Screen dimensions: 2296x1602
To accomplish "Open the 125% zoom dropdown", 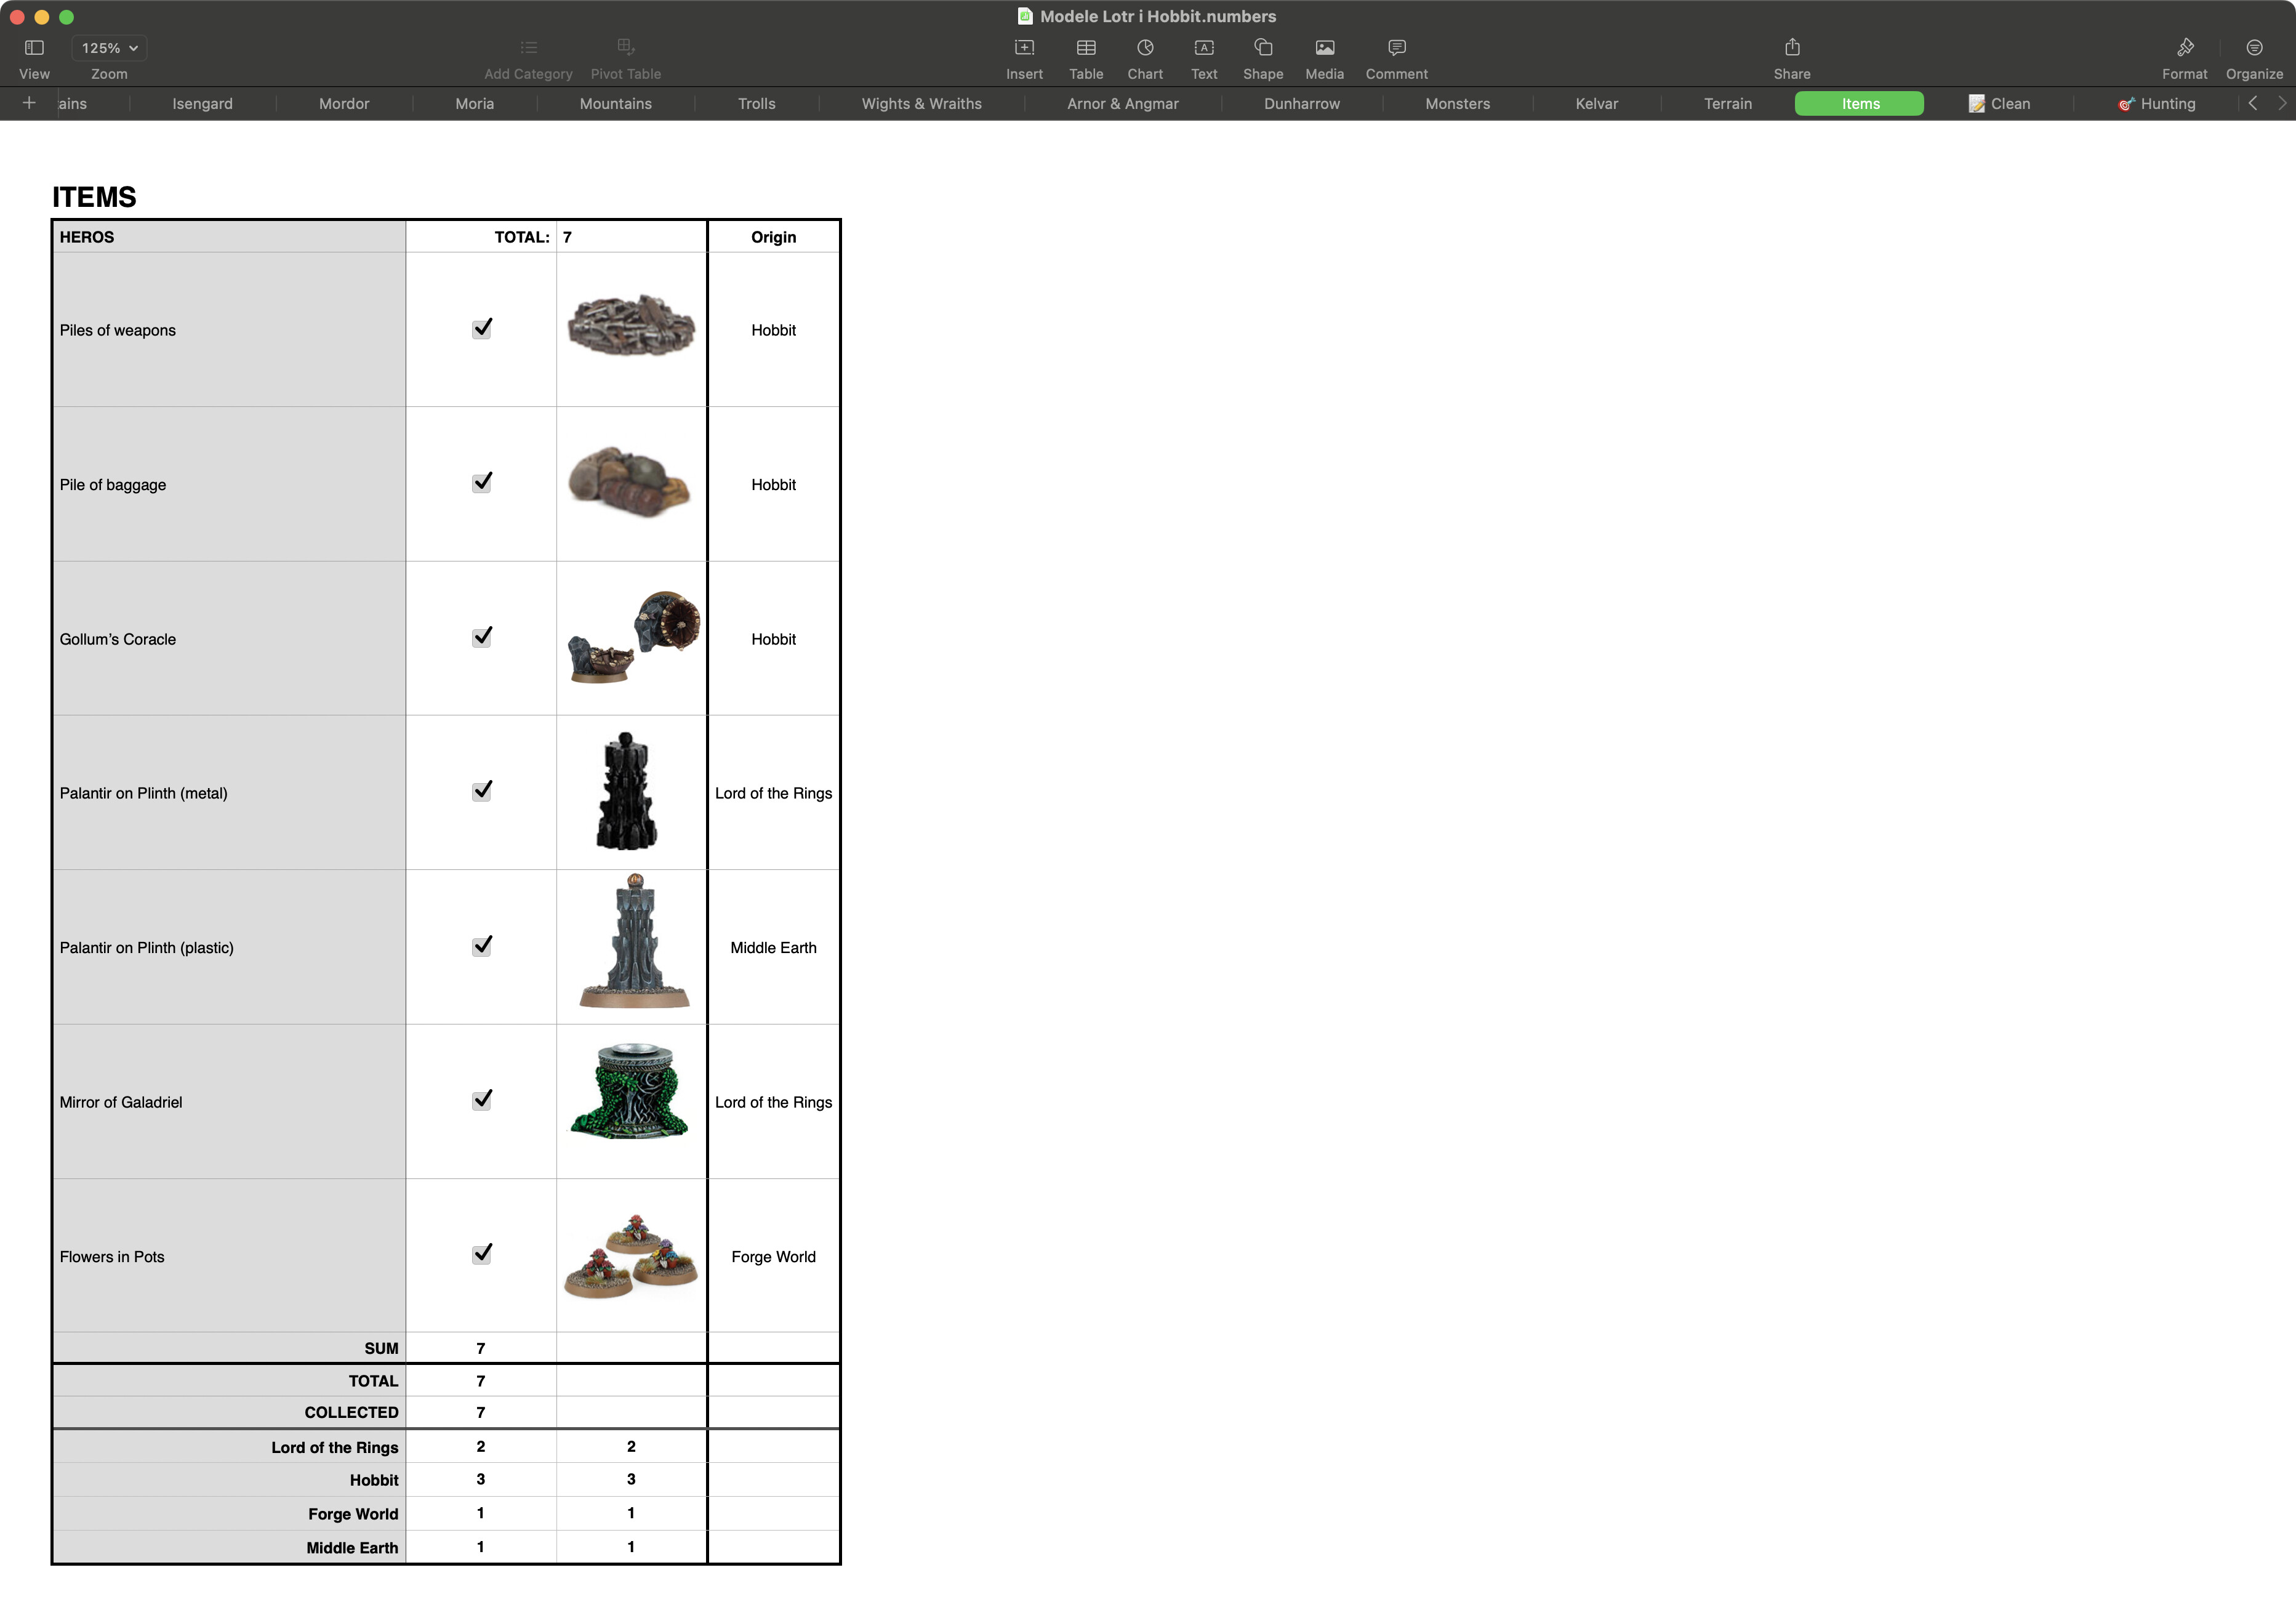I will pos(109,48).
